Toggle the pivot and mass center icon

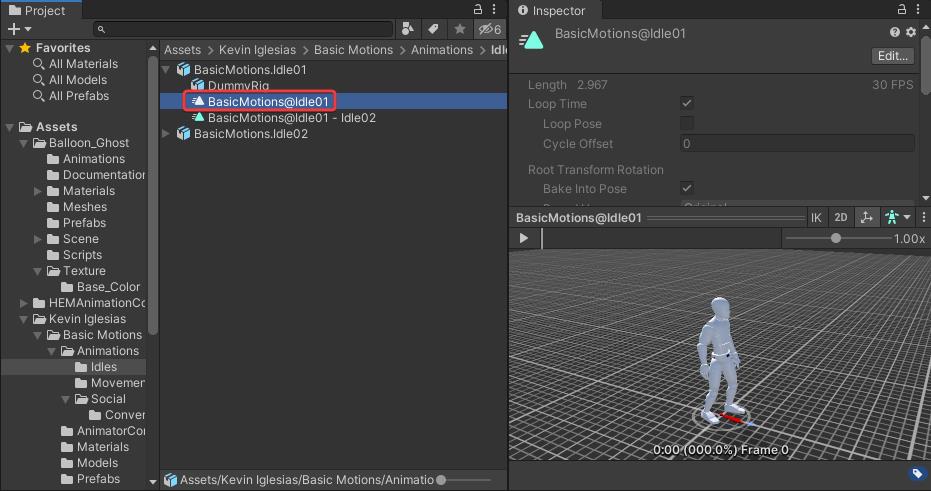point(865,217)
